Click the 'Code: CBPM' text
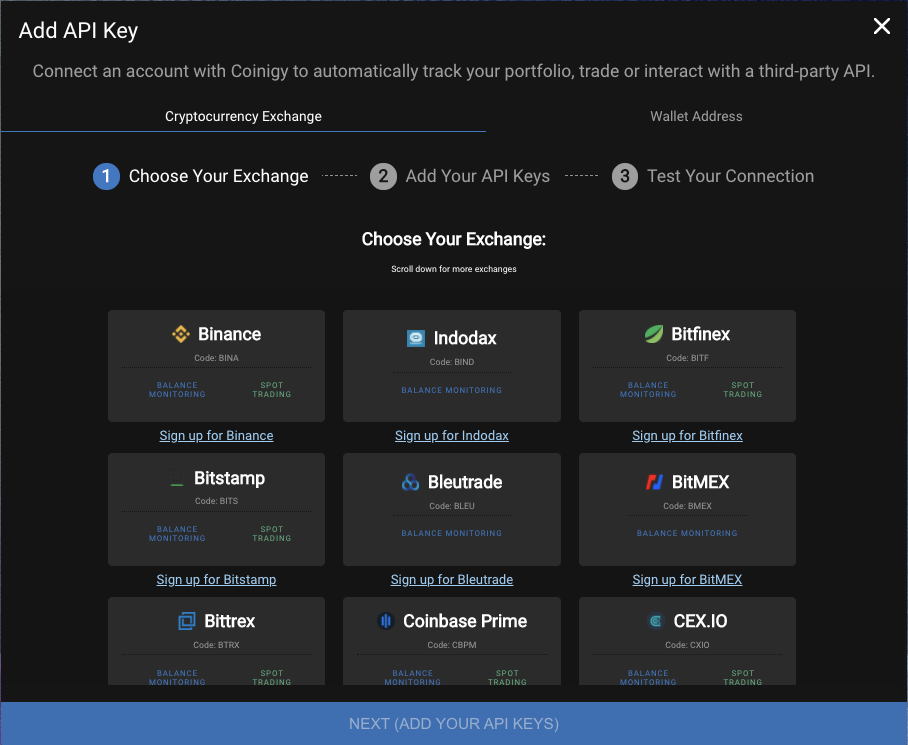 (452, 645)
